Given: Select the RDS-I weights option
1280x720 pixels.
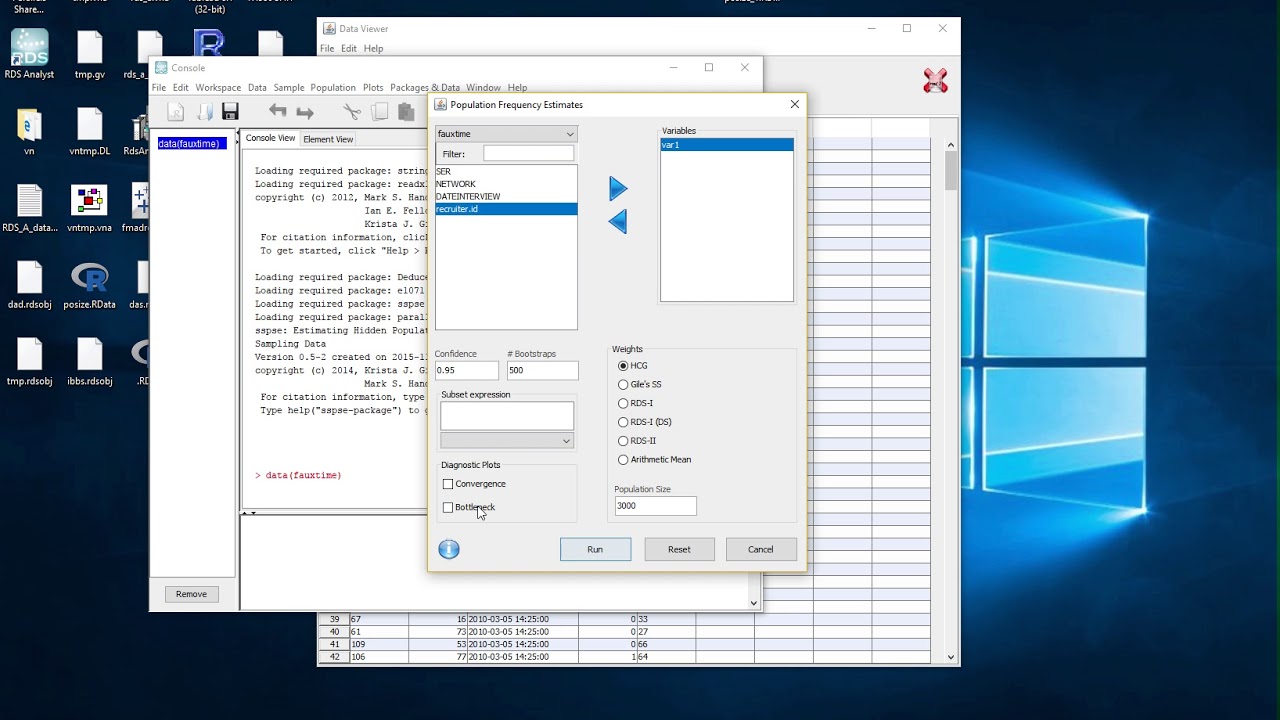Looking at the screenshot, I should (x=623, y=403).
